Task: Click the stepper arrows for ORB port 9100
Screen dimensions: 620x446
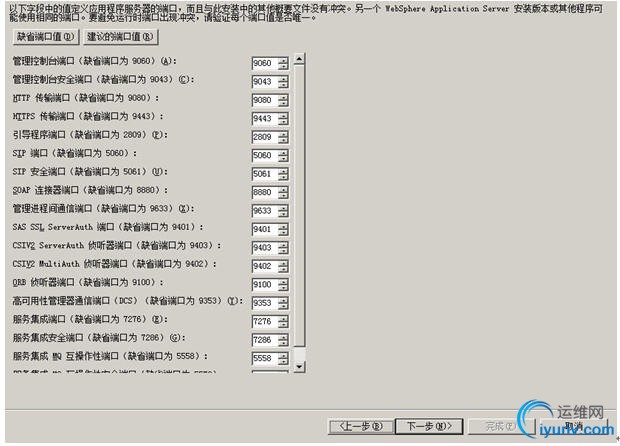Action: pyautogui.click(x=283, y=285)
